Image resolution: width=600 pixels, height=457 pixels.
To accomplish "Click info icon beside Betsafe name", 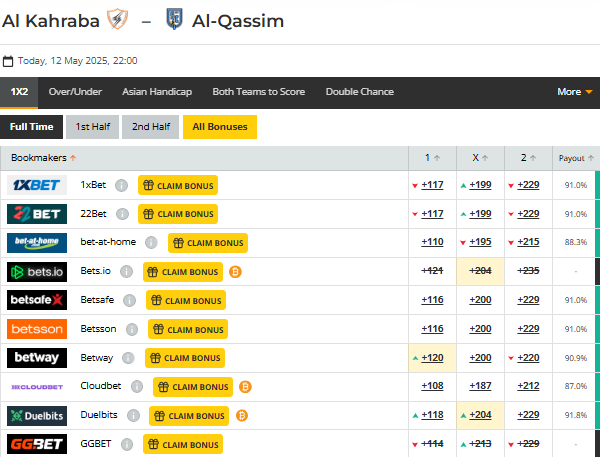I will (x=130, y=300).
